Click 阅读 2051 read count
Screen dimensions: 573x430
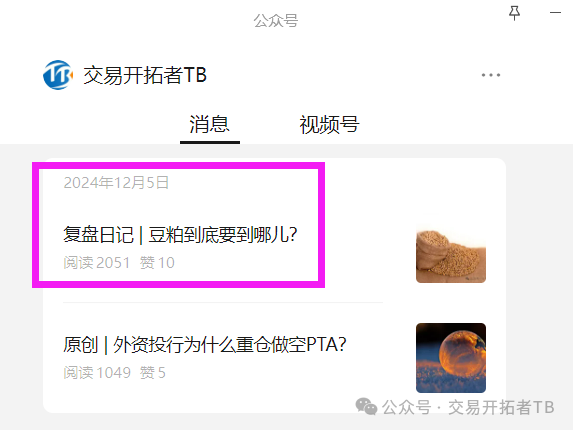97,263
